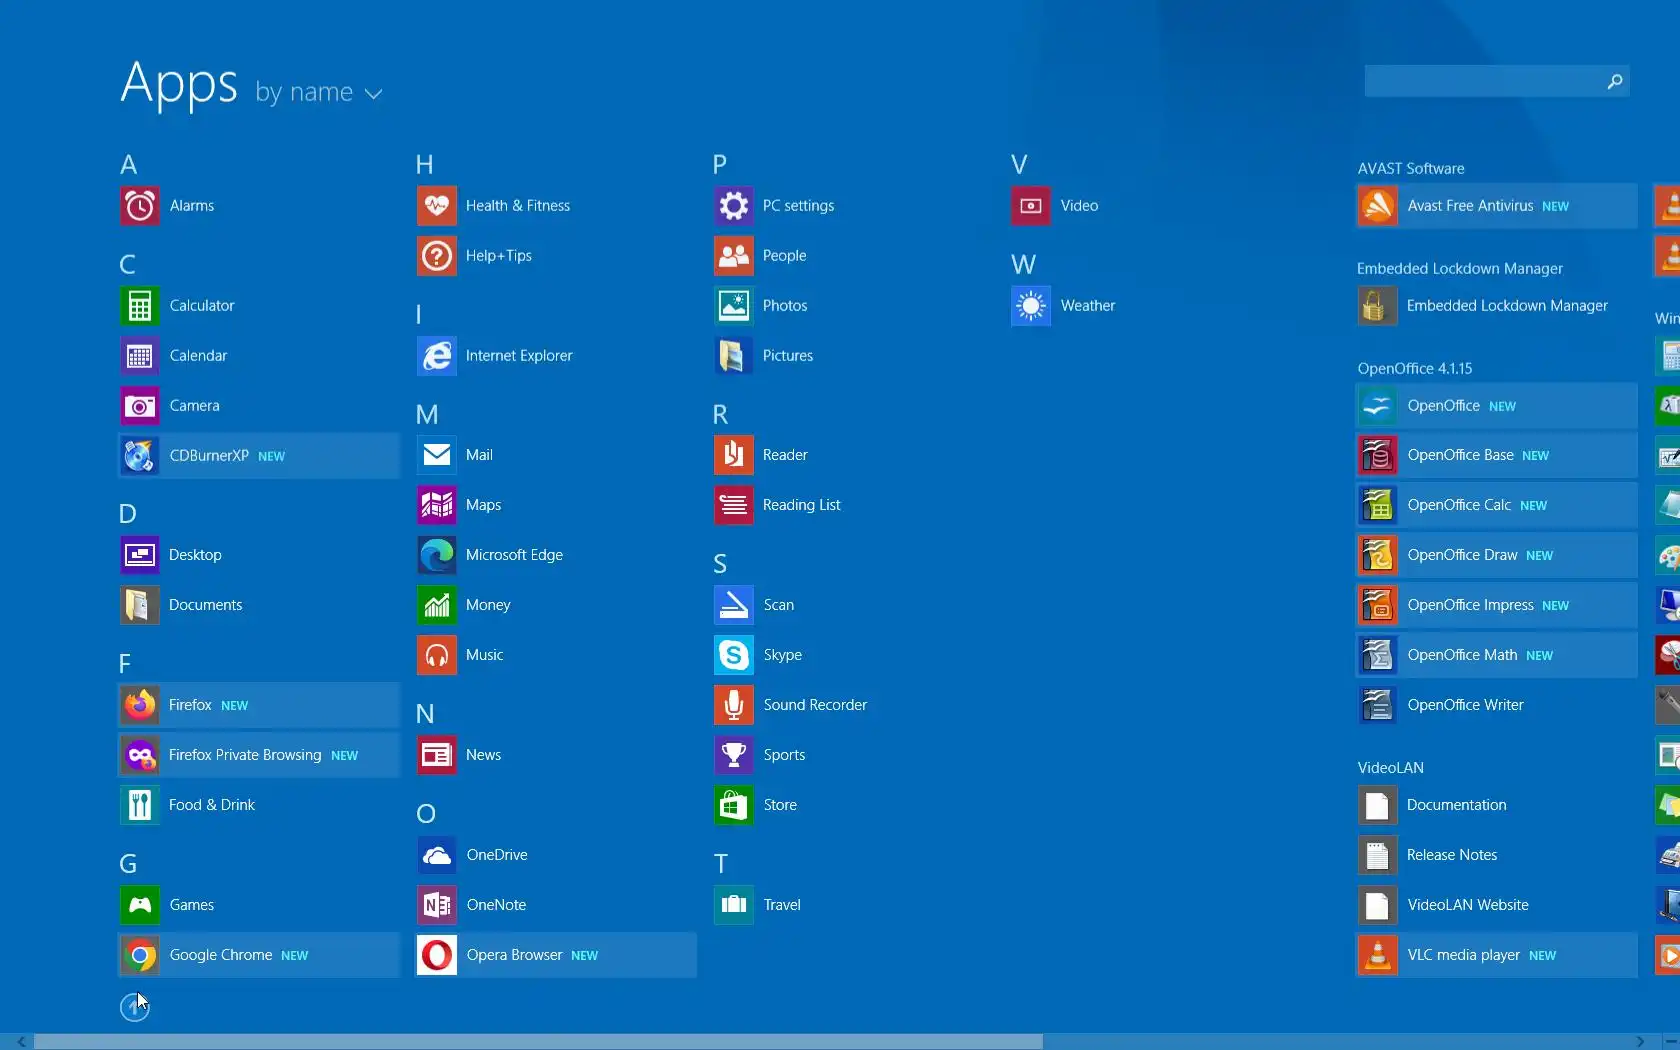Jump via the letter 'A' group header

click(x=129, y=165)
